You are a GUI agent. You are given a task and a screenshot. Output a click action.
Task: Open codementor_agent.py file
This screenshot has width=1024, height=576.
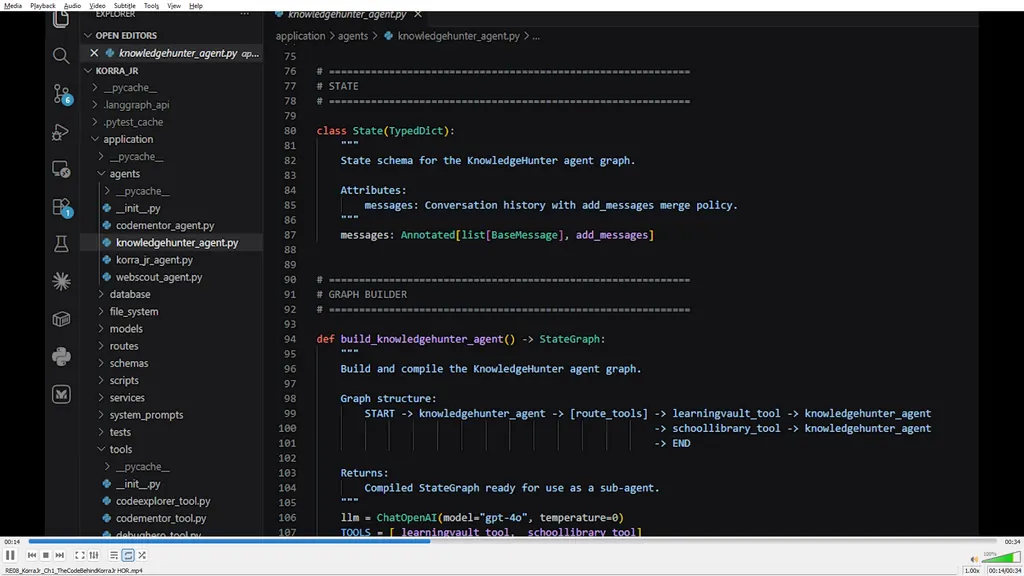165,225
